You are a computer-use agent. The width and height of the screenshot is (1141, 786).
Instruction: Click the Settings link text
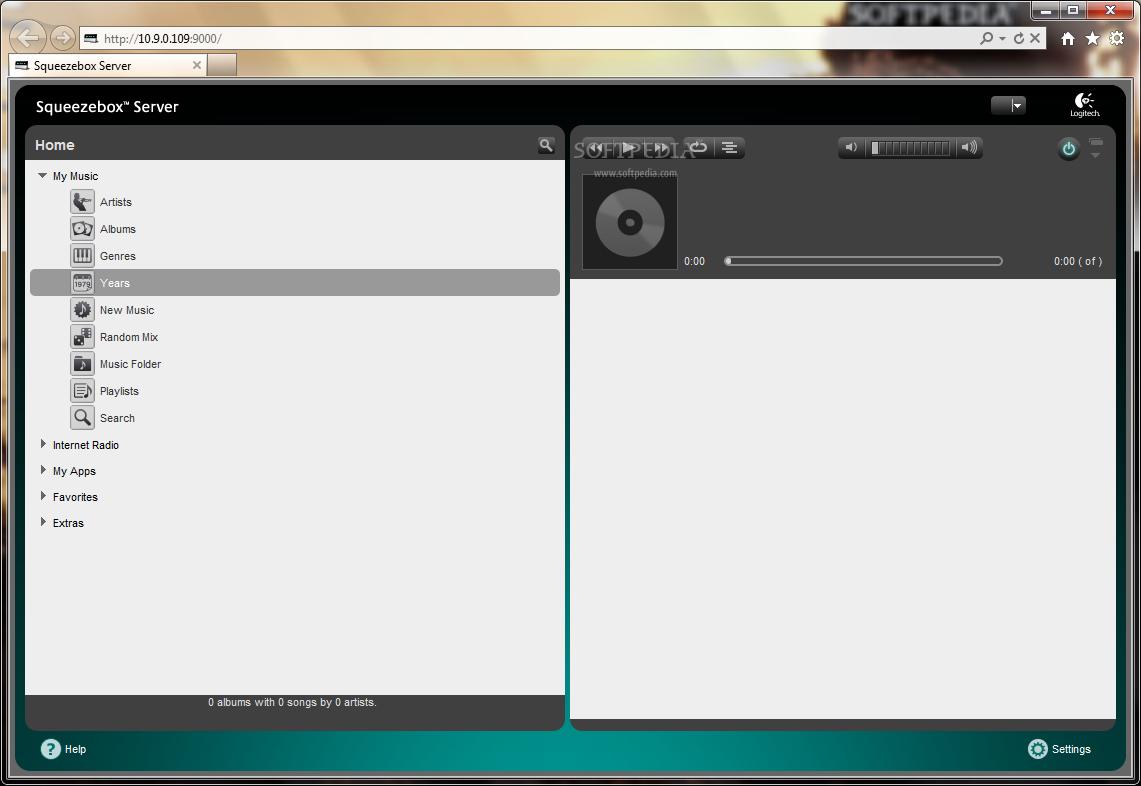tap(1071, 749)
